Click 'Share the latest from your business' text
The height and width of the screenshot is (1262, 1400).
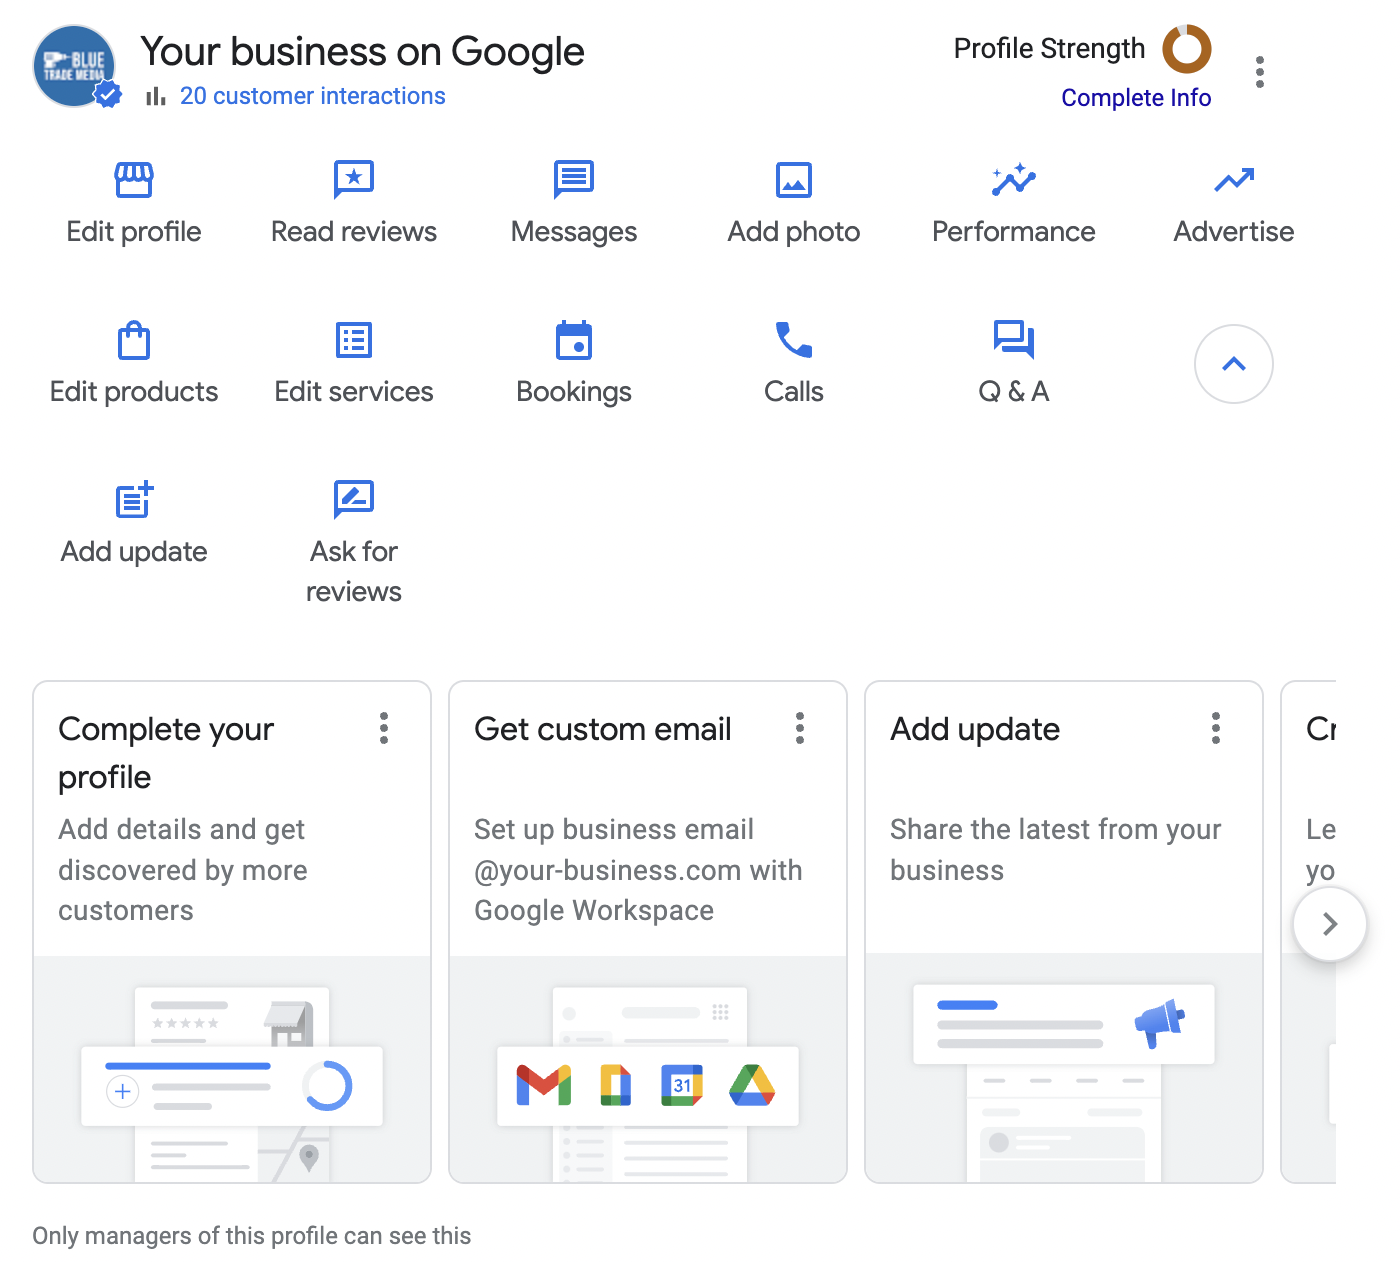[x=1055, y=850]
